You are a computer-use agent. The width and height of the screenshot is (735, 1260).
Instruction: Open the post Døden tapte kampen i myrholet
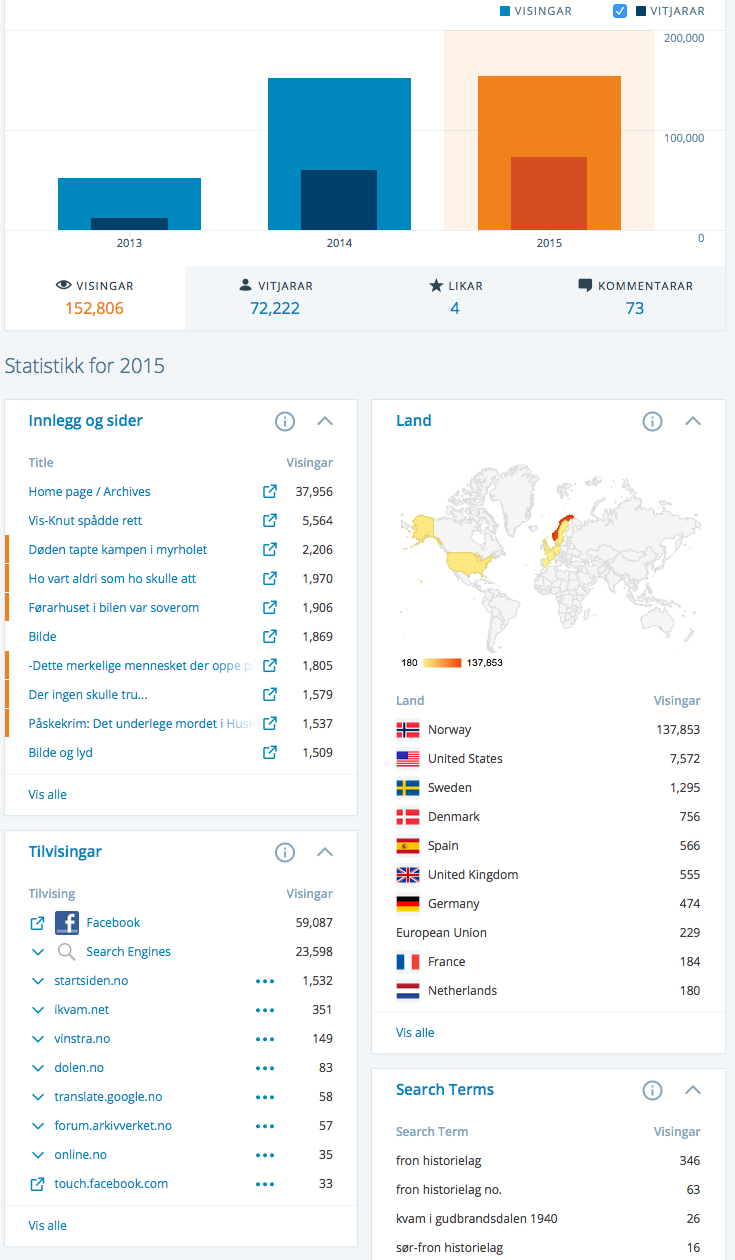(x=118, y=550)
